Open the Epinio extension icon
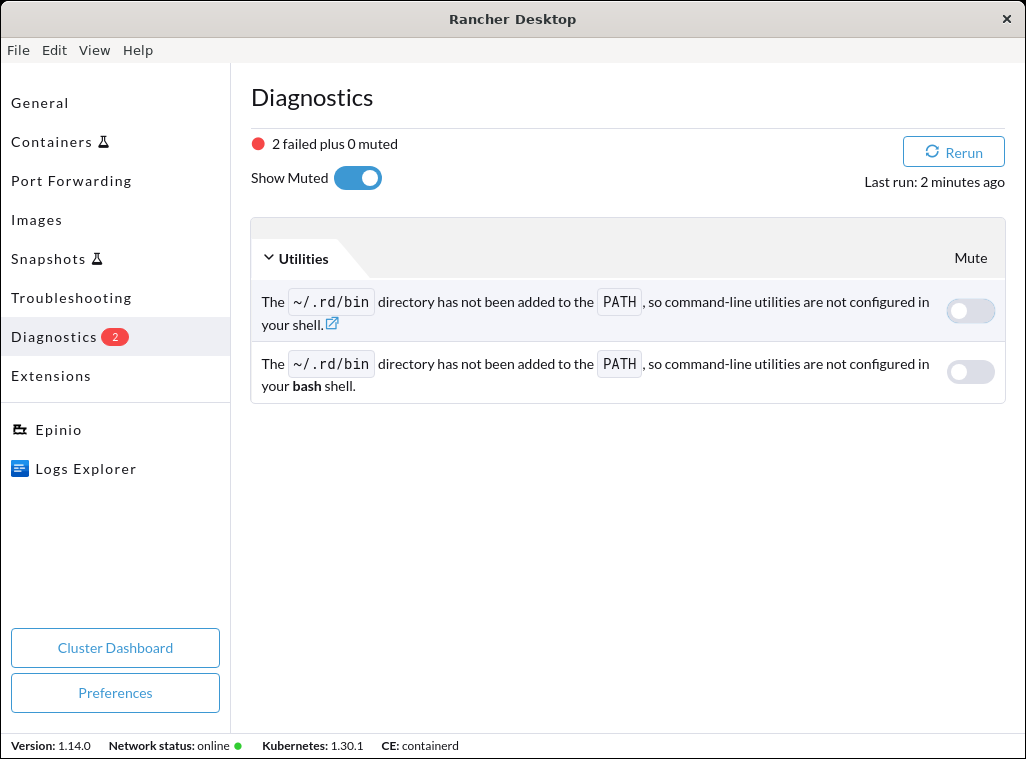This screenshot has width=1026, height=759. click(20, 430)
